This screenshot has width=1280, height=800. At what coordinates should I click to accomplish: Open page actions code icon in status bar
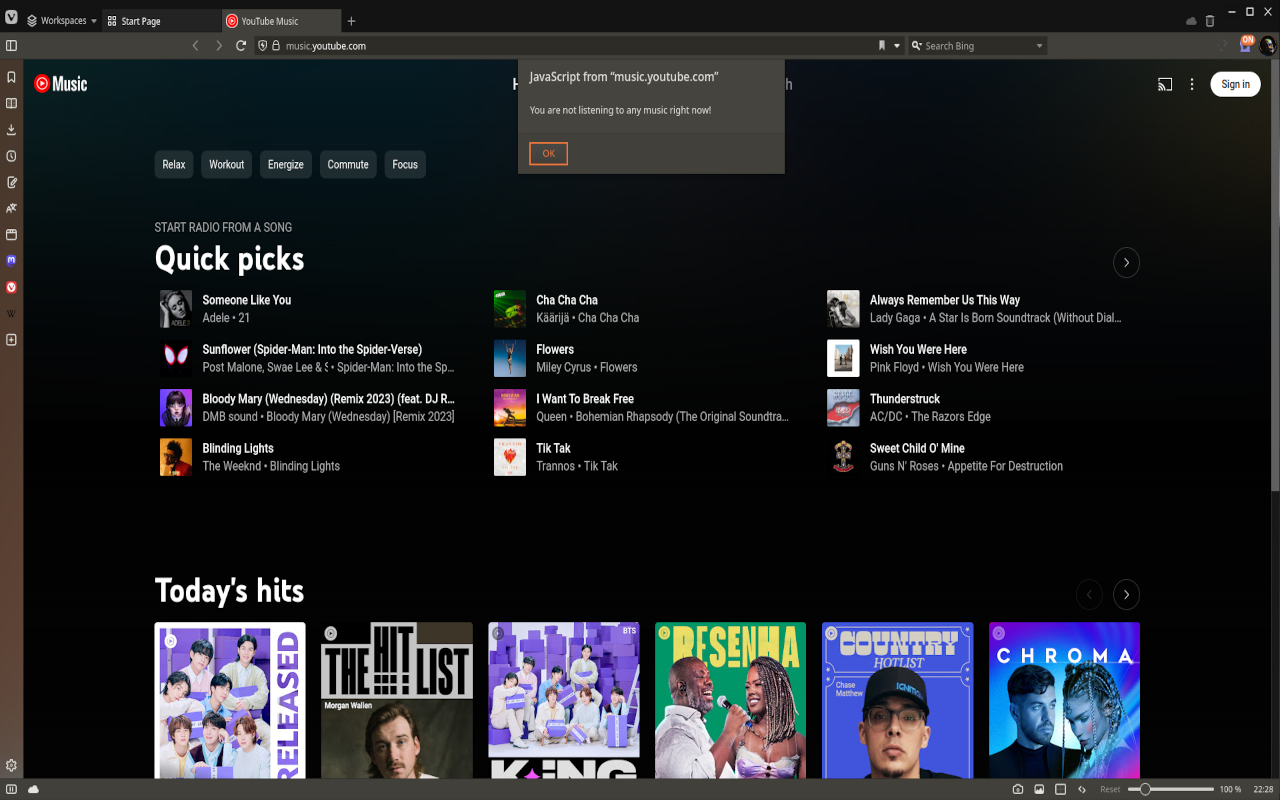coord(1082,789)
